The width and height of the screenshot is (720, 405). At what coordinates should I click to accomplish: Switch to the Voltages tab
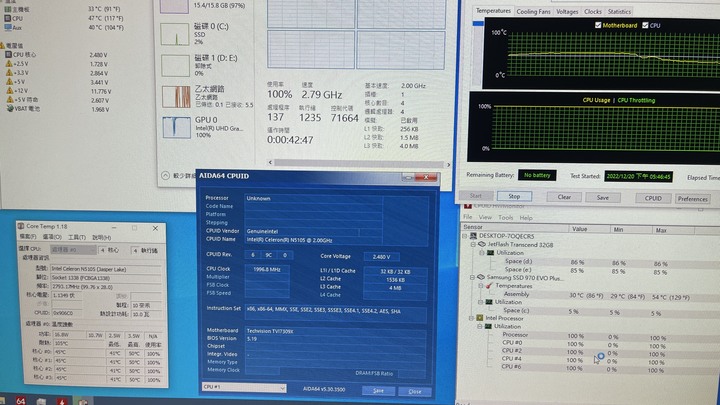(567, 11)
